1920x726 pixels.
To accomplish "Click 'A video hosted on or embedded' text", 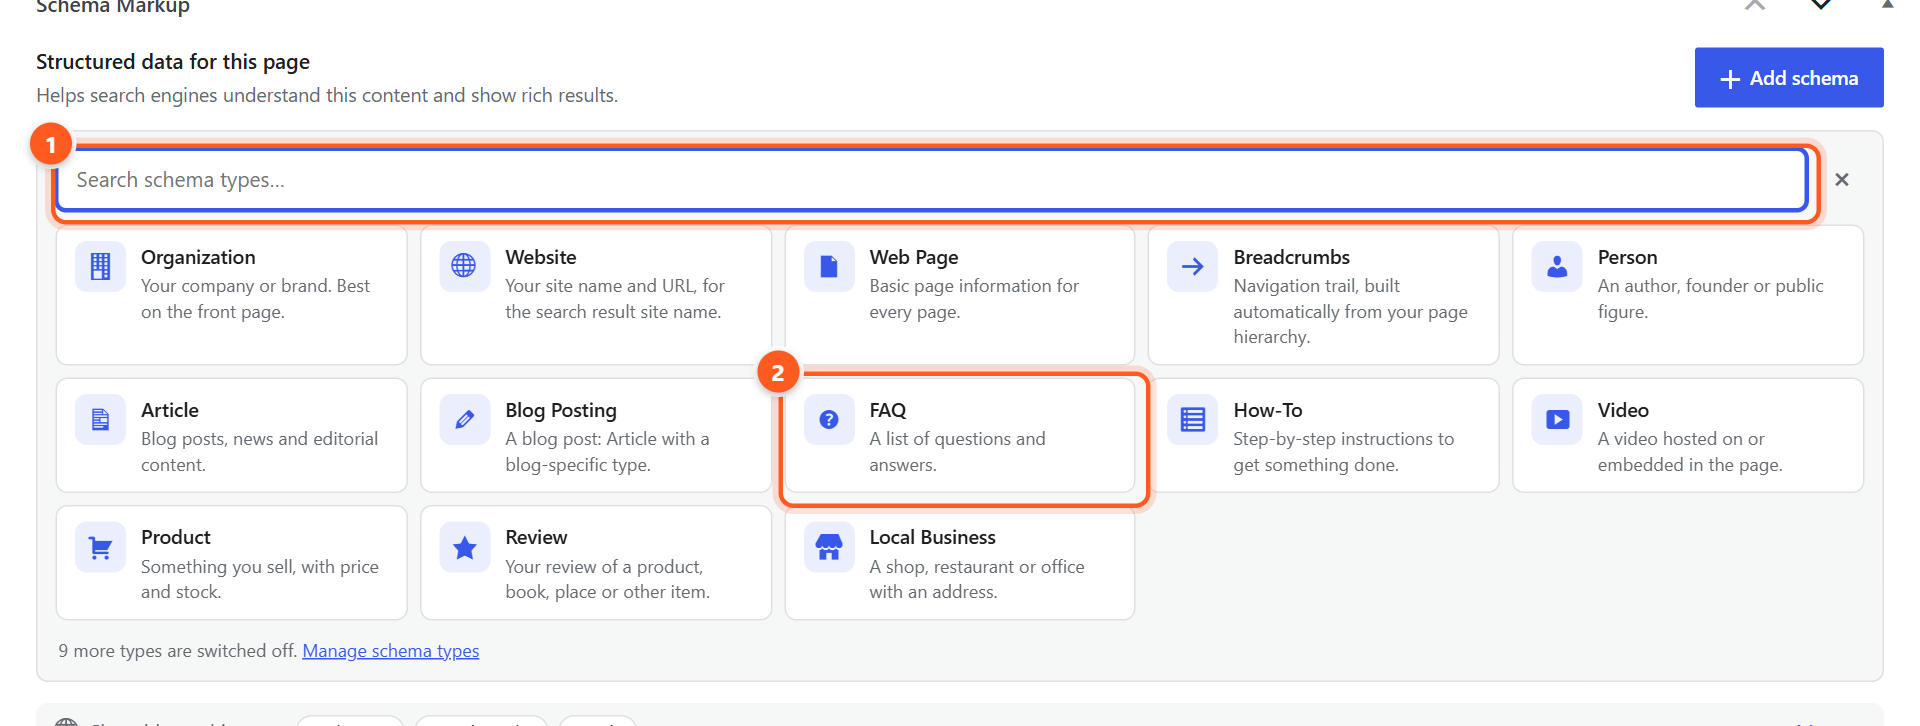I will (x=1690, y=452).
